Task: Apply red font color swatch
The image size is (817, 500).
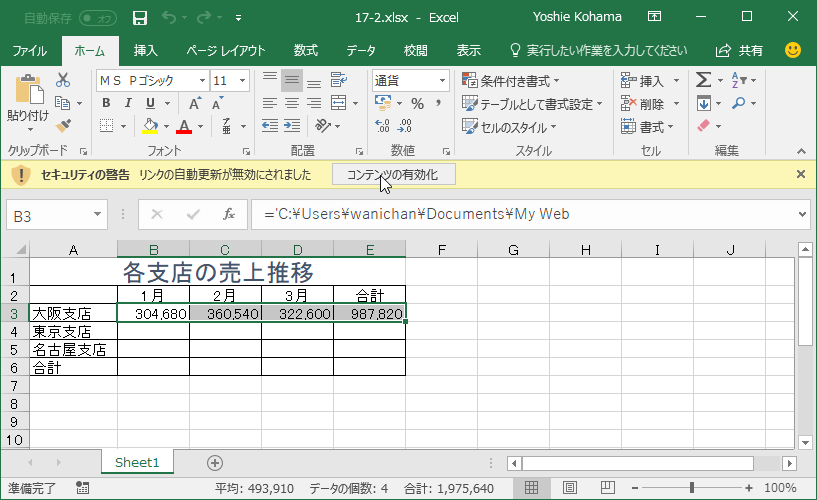Action: click(184, 126)
